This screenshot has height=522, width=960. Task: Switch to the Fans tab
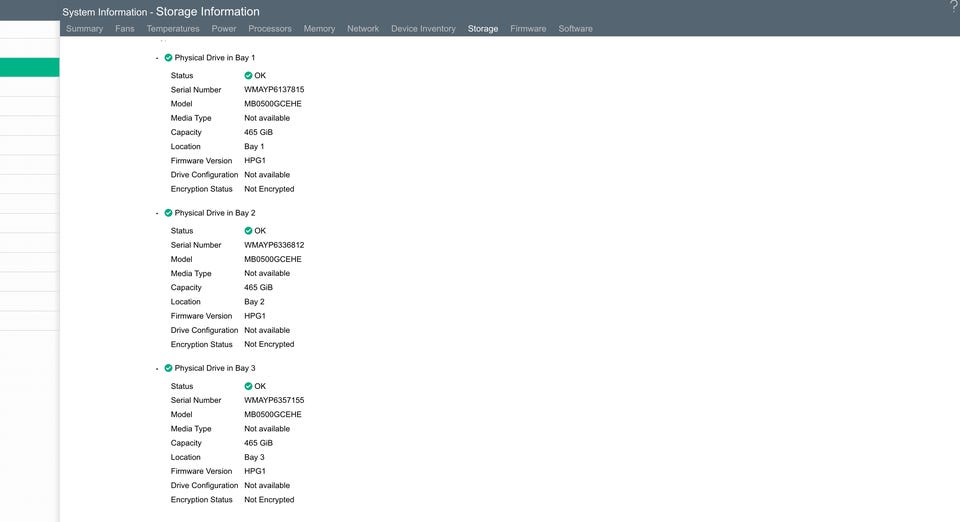[x=125, y=29]
